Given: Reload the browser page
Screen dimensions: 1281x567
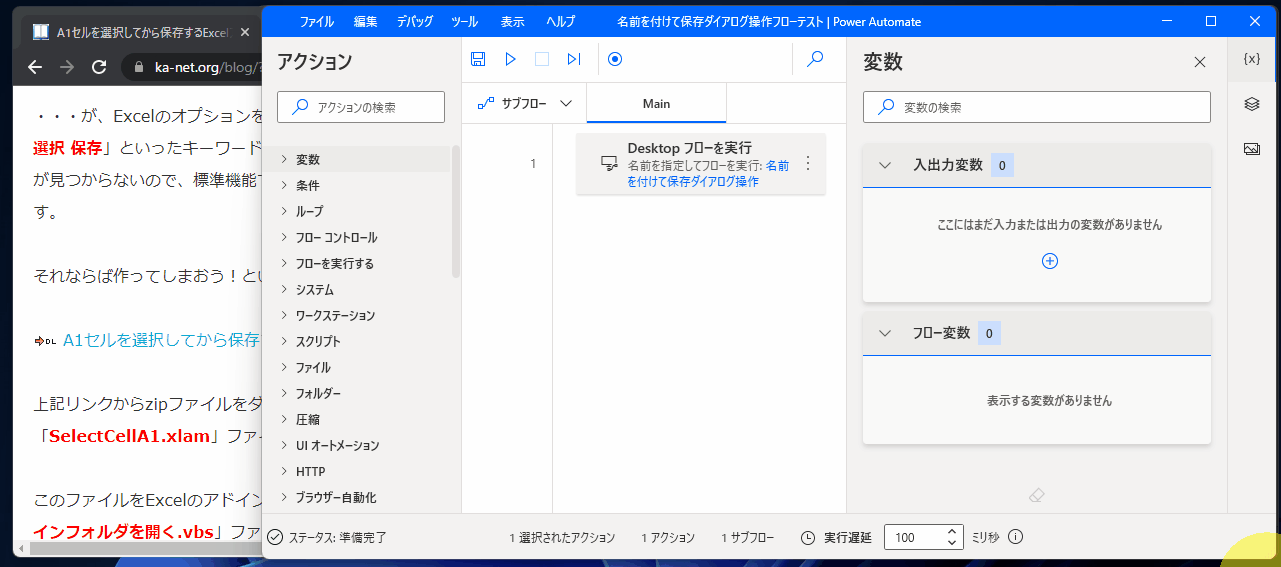Looking at the screenshot, I should pyautogui.click(x=99, y=67).
